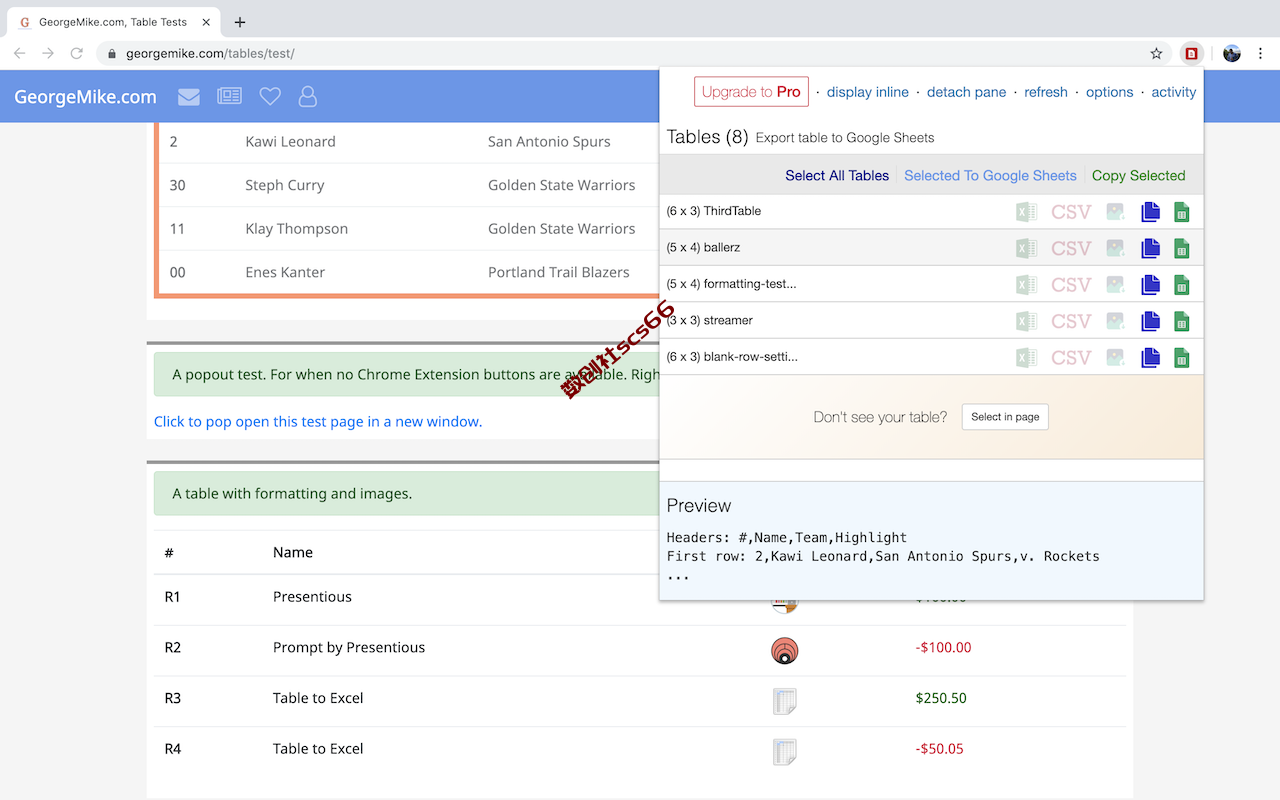This screenshot has height=800, width=1280.
Task: Copy streamer table to clipboard
Action: (x=1150, y=321)
